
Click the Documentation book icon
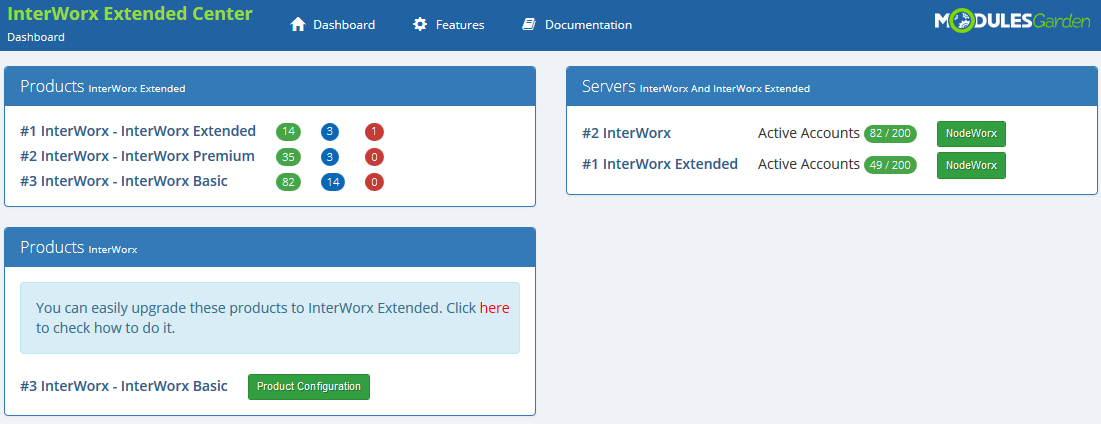(x=529, y=25)
